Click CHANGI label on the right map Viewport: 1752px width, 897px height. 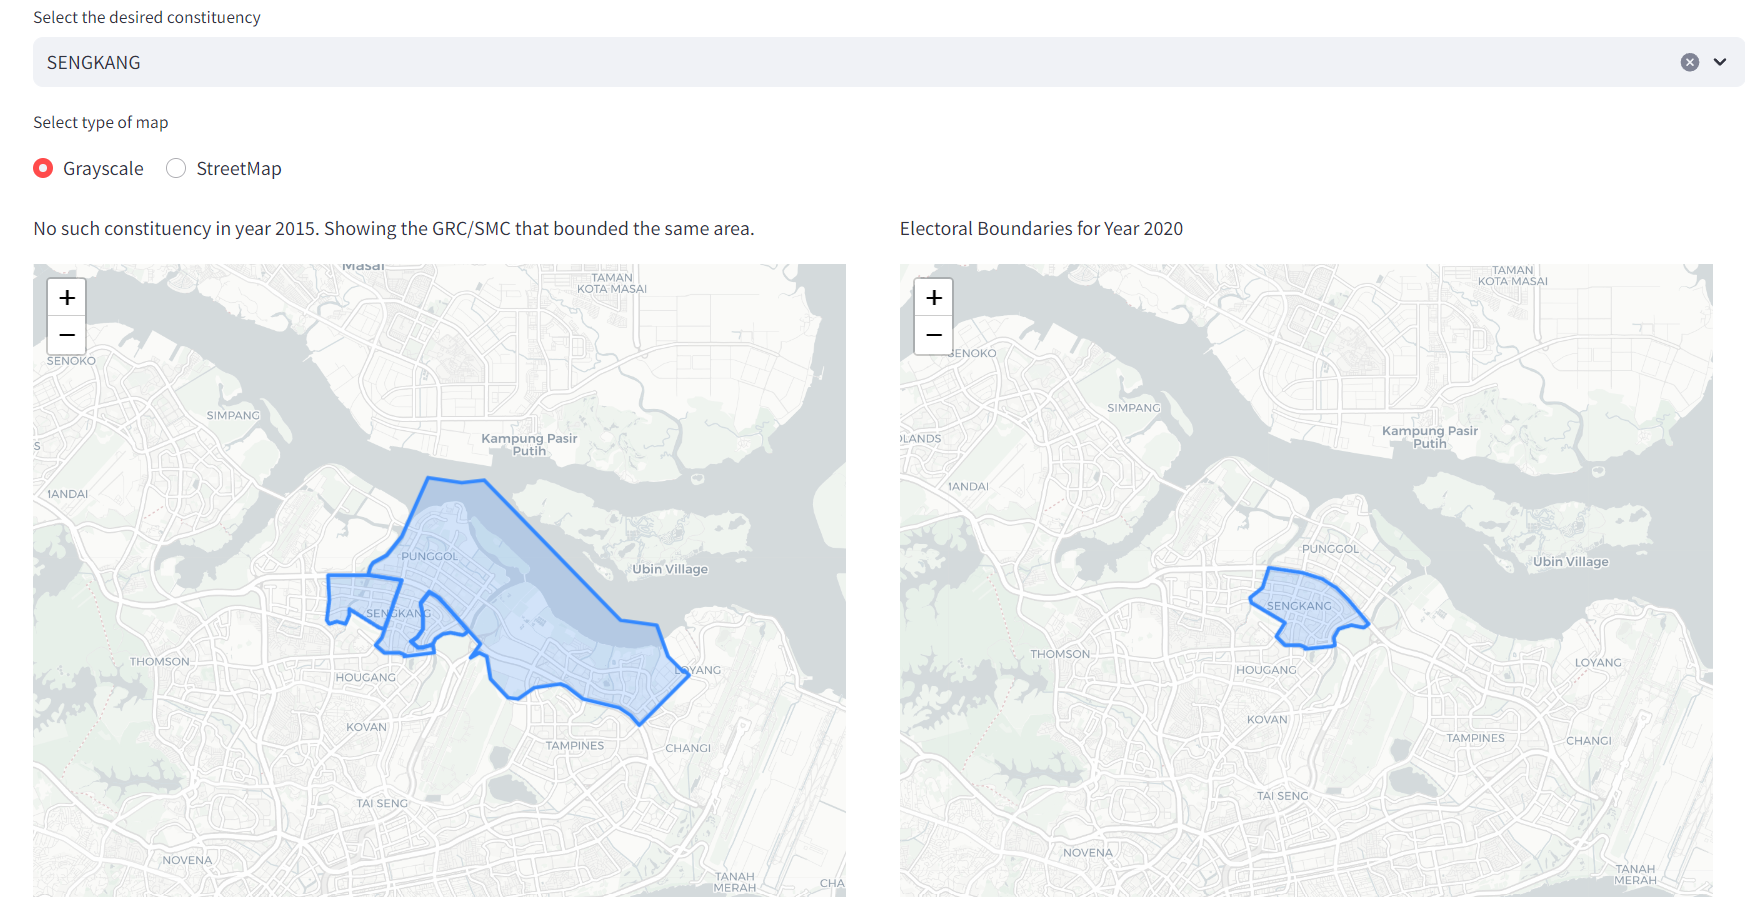(x=1588, y=741)
